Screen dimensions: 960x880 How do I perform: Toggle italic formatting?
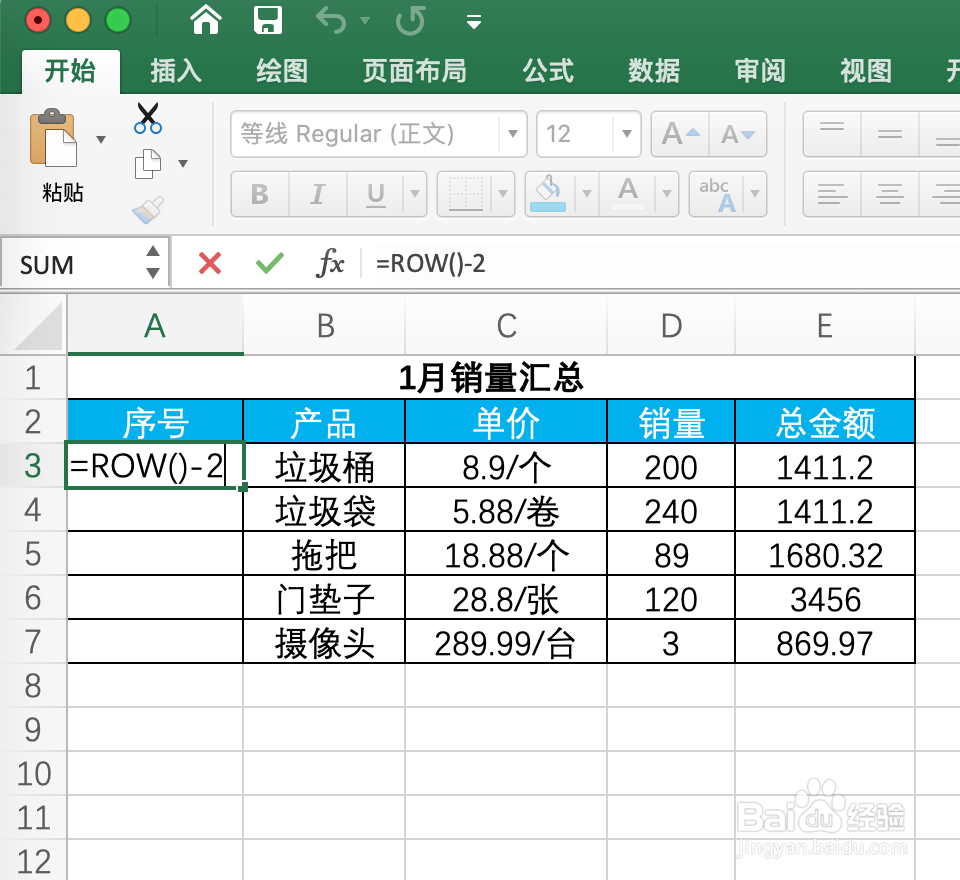click(317, 194)
